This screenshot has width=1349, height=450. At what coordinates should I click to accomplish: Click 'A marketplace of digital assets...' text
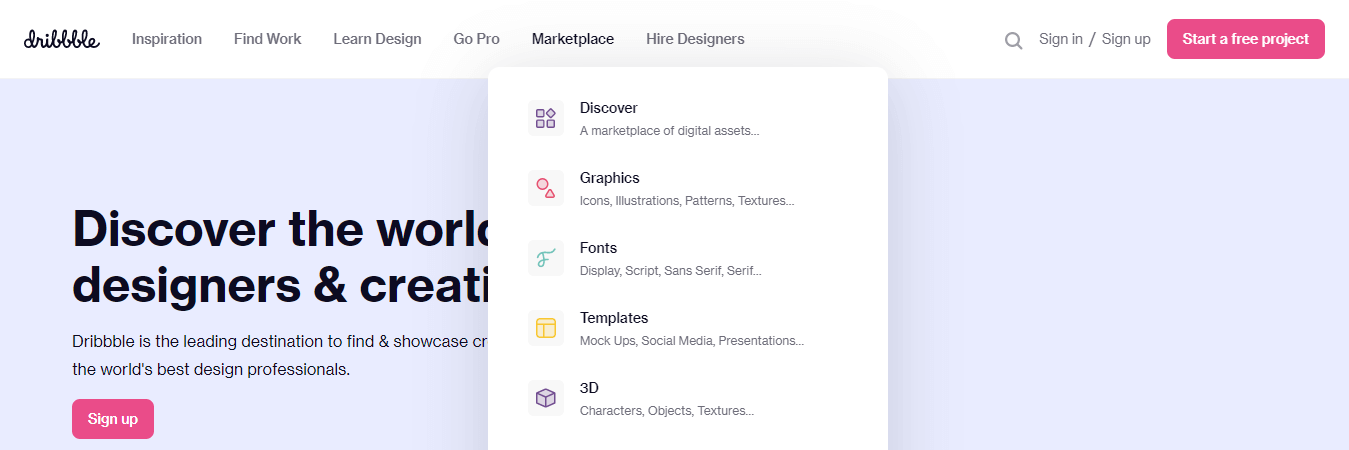tap(670, 131)
